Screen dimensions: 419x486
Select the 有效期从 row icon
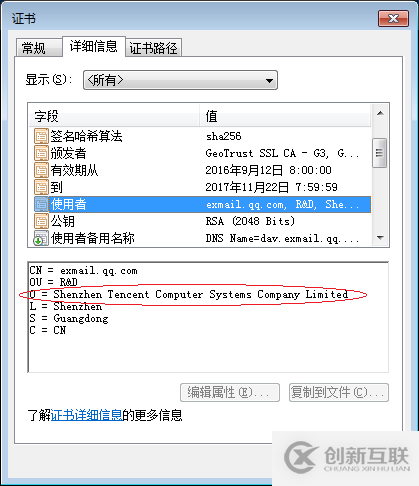coord(41,170)
